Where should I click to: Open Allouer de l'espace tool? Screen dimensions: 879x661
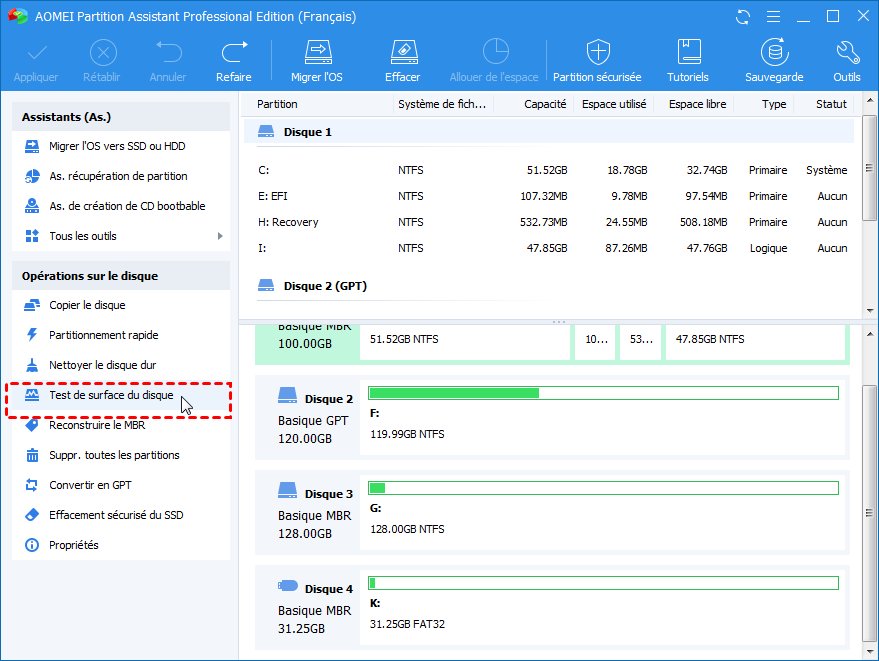tap(494, 61)
